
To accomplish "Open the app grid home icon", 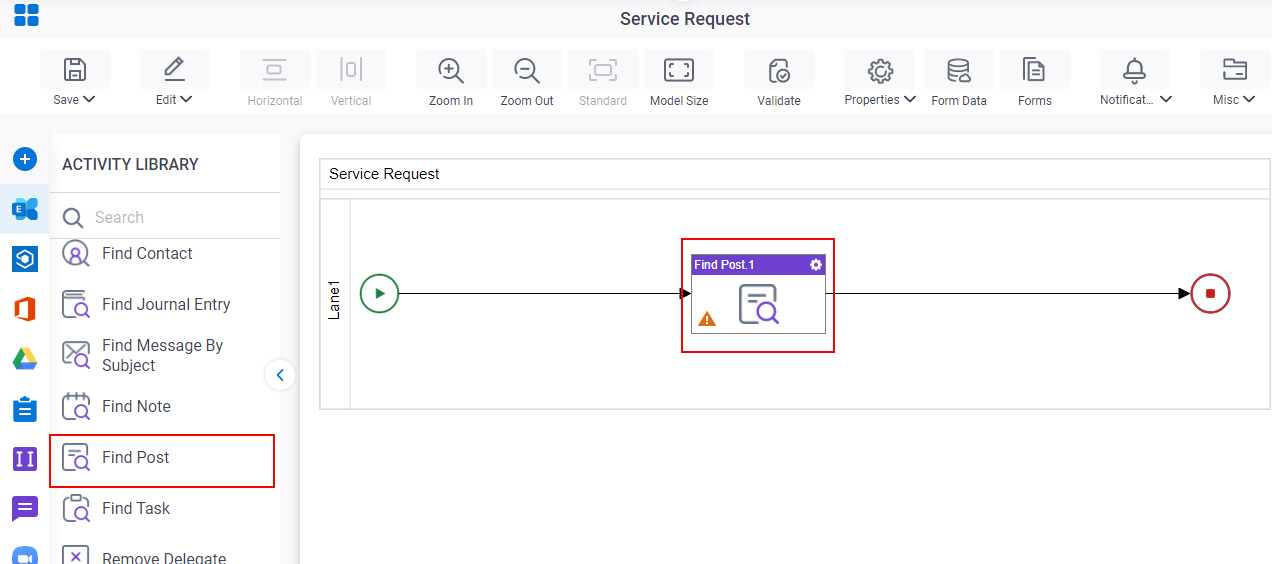I will [x=26, y=15].
